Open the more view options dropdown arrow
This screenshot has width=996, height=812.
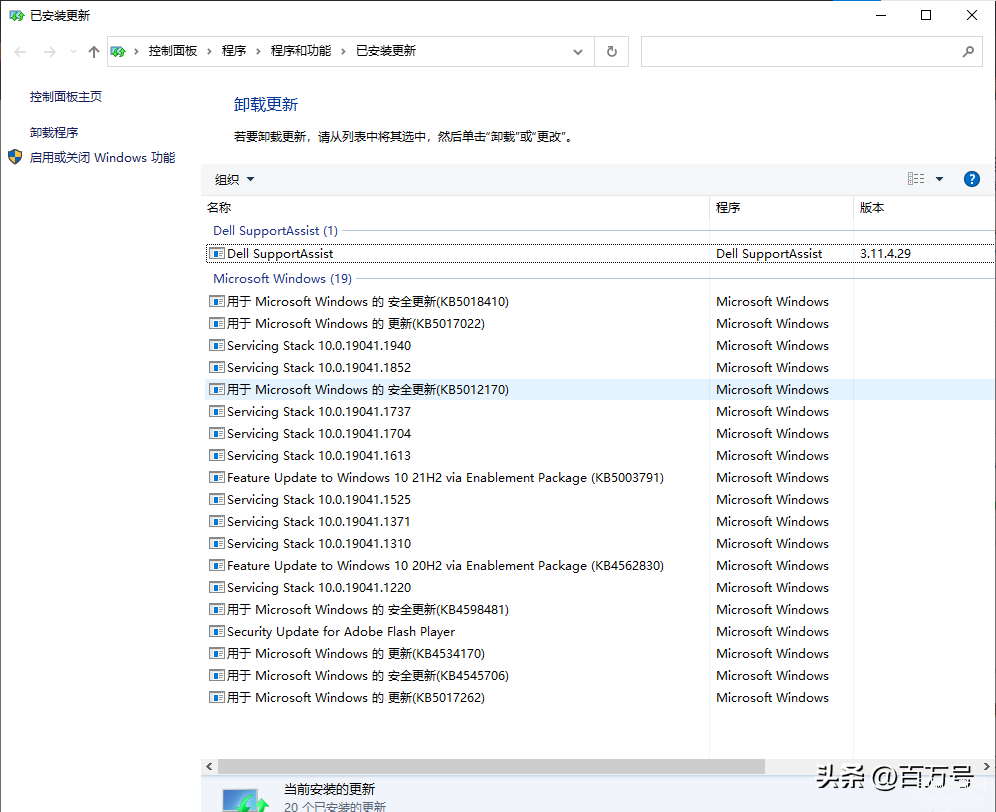tap(939, 179)
